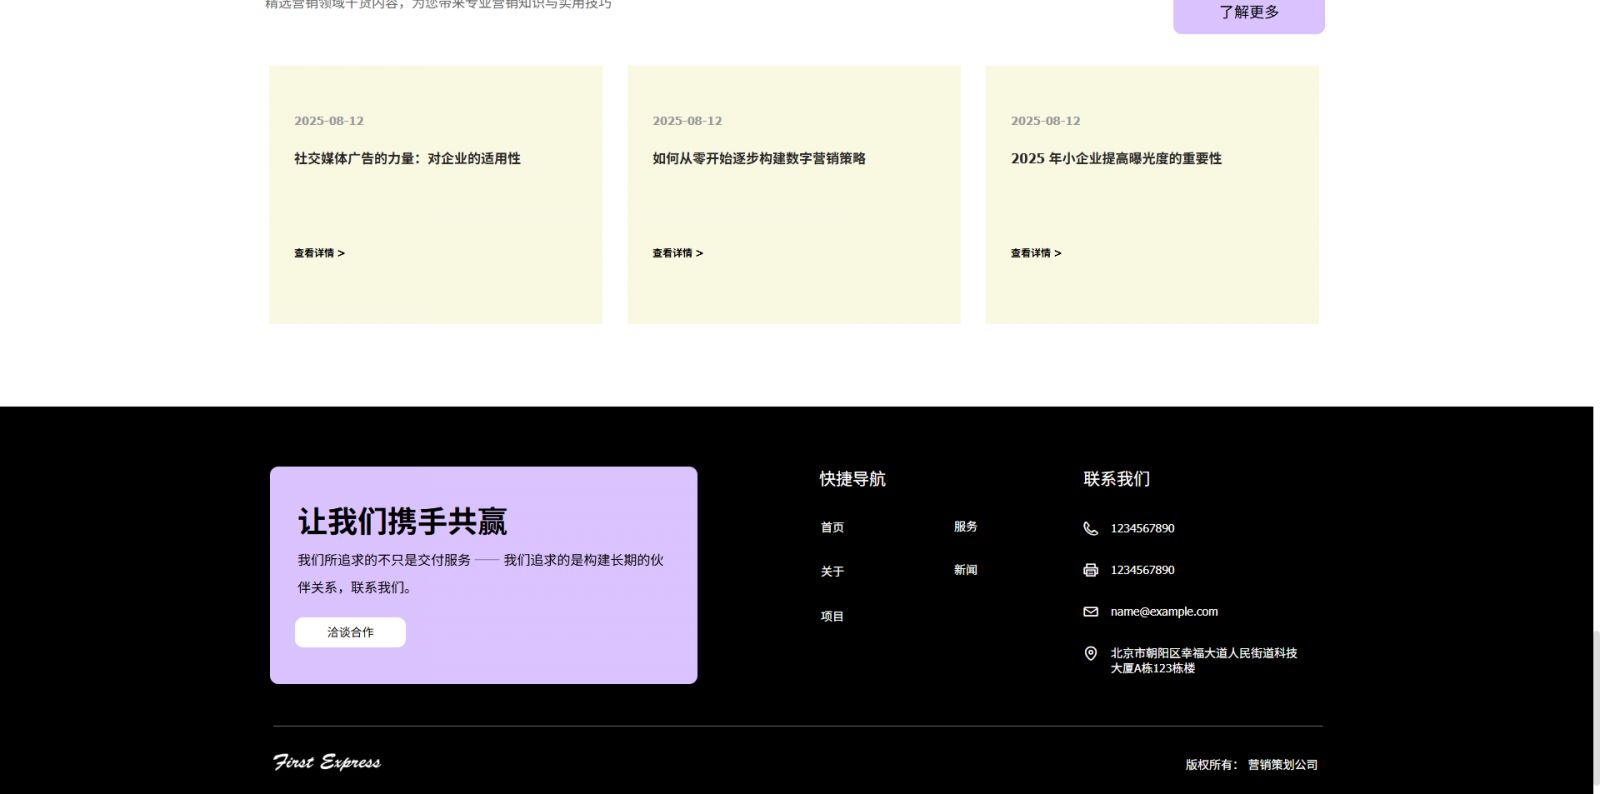The image size is (1600, 794).
Task: Go to 新闻 in footer navigation
Action: pyautogui.click(x=965, y=570)
